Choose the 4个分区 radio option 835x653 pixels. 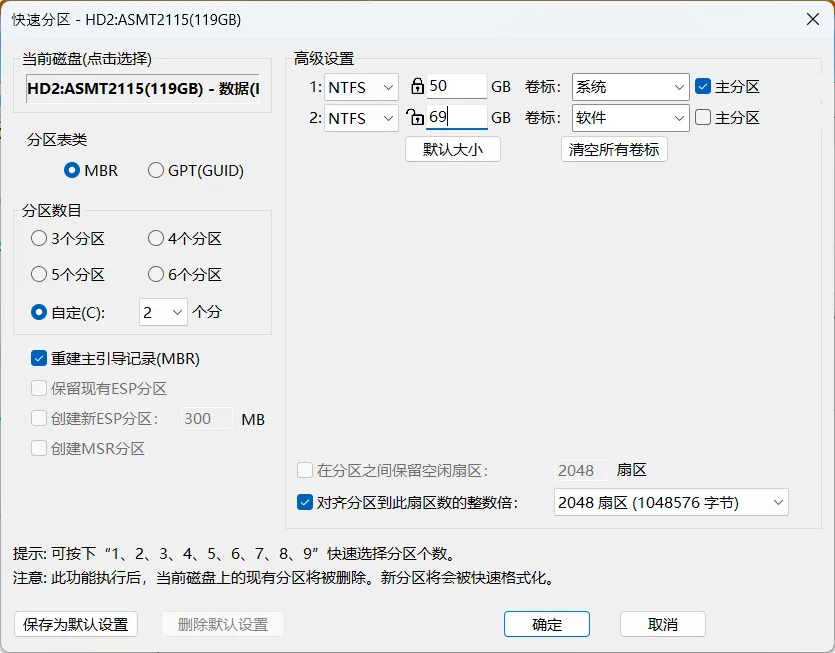point(185,238)
